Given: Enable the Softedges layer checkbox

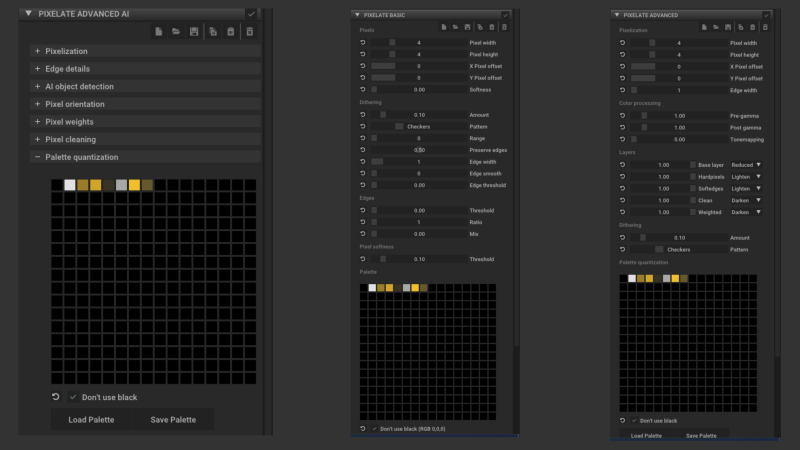Looking at the screenshot, I should (693, 188).
